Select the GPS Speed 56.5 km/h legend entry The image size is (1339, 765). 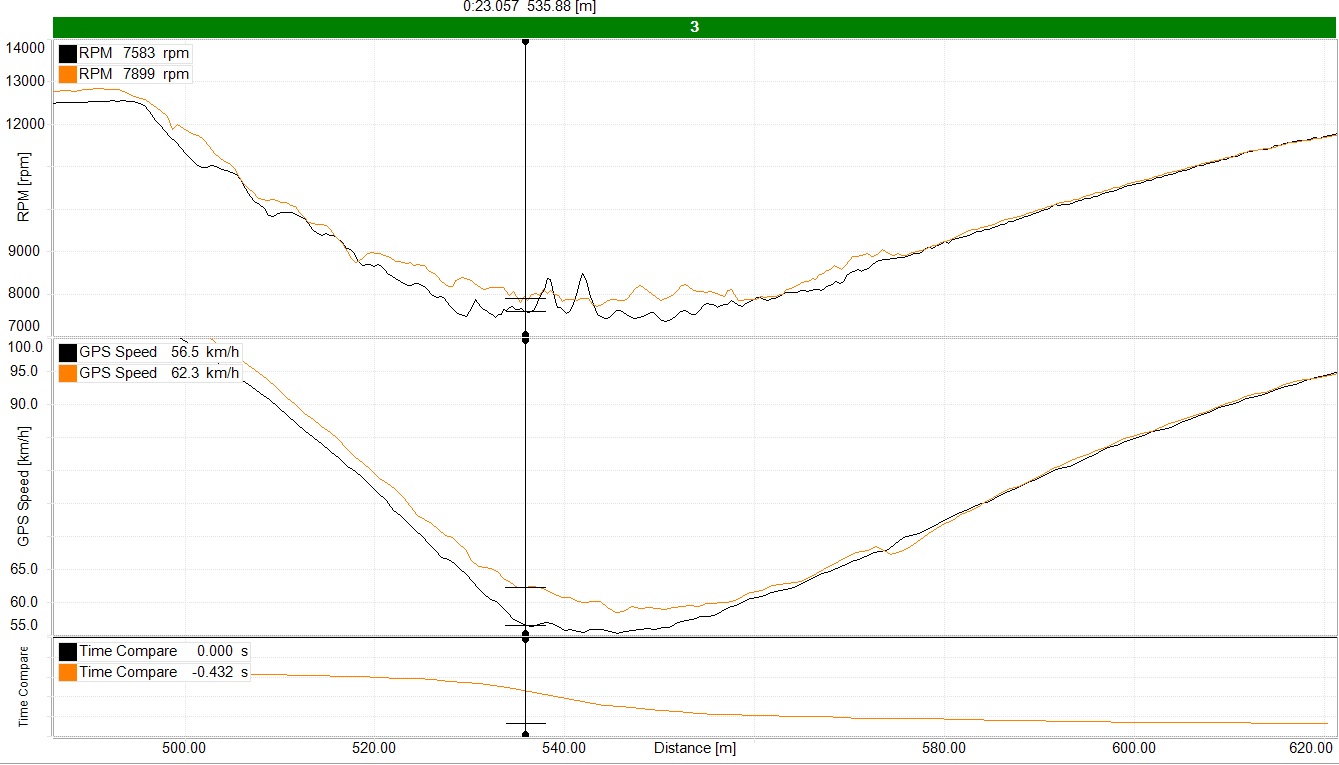159,352
